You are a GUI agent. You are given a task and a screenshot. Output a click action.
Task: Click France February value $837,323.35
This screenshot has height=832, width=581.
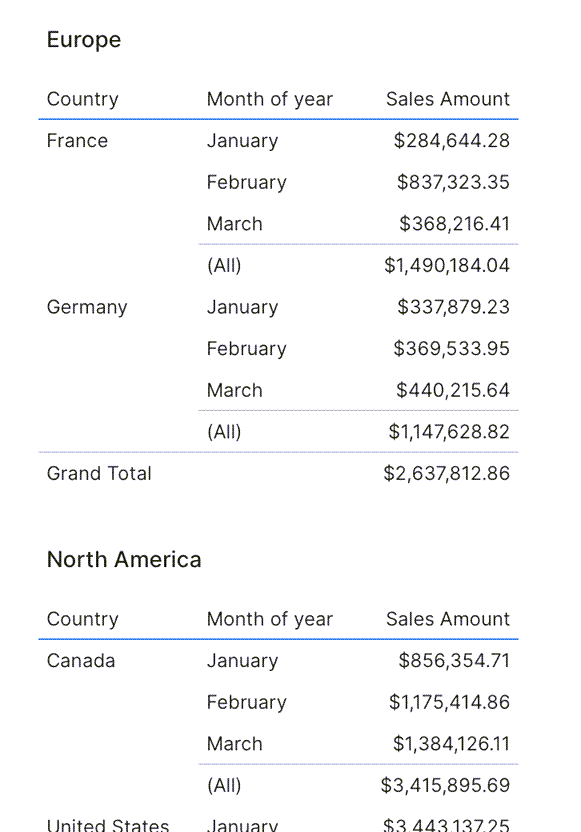tap(453, 182)
